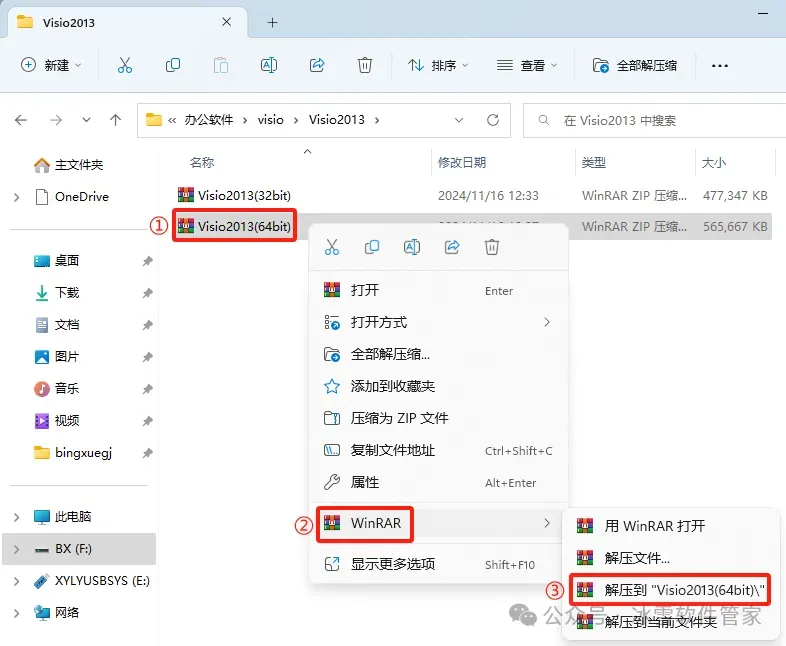Choose 压缩为 ZIP 文件 menu entry

pyautogui.click(x=439, y=418)
